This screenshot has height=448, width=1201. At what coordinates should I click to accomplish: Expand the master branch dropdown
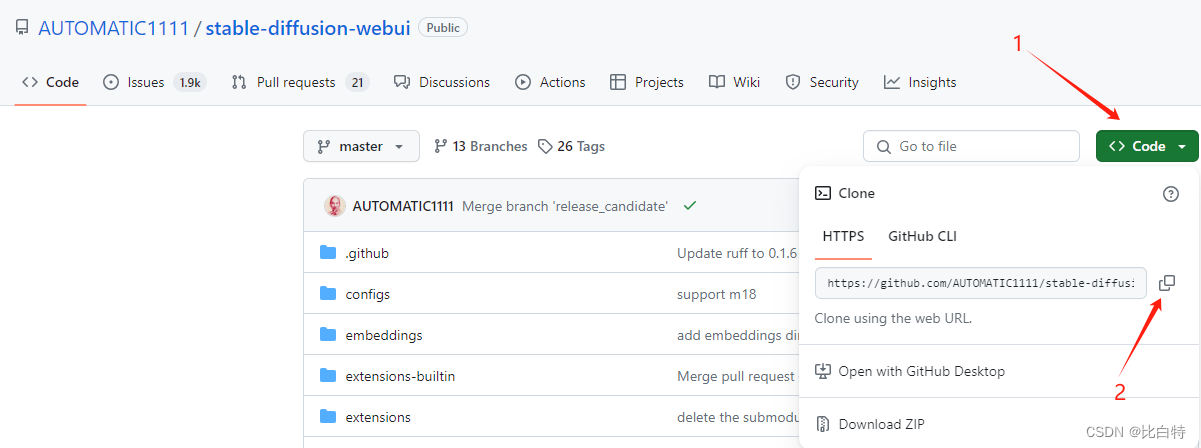[361, 146]
